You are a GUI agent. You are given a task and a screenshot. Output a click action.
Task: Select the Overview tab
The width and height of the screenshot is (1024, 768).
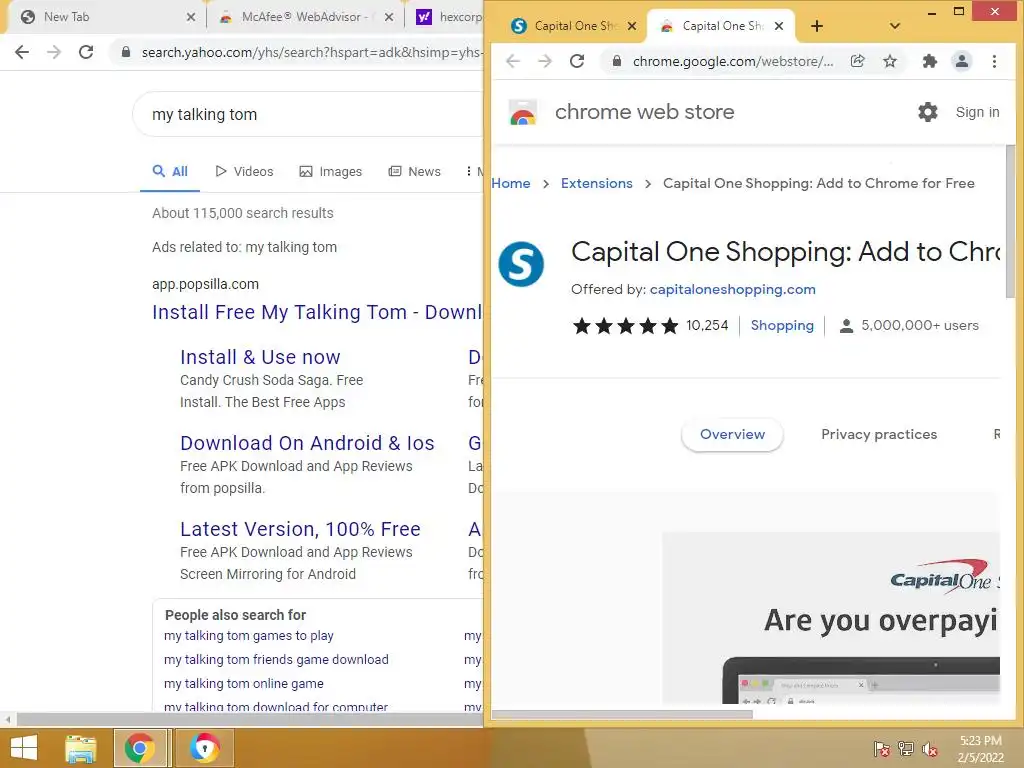pyautogui.click(x=732, y=434)
